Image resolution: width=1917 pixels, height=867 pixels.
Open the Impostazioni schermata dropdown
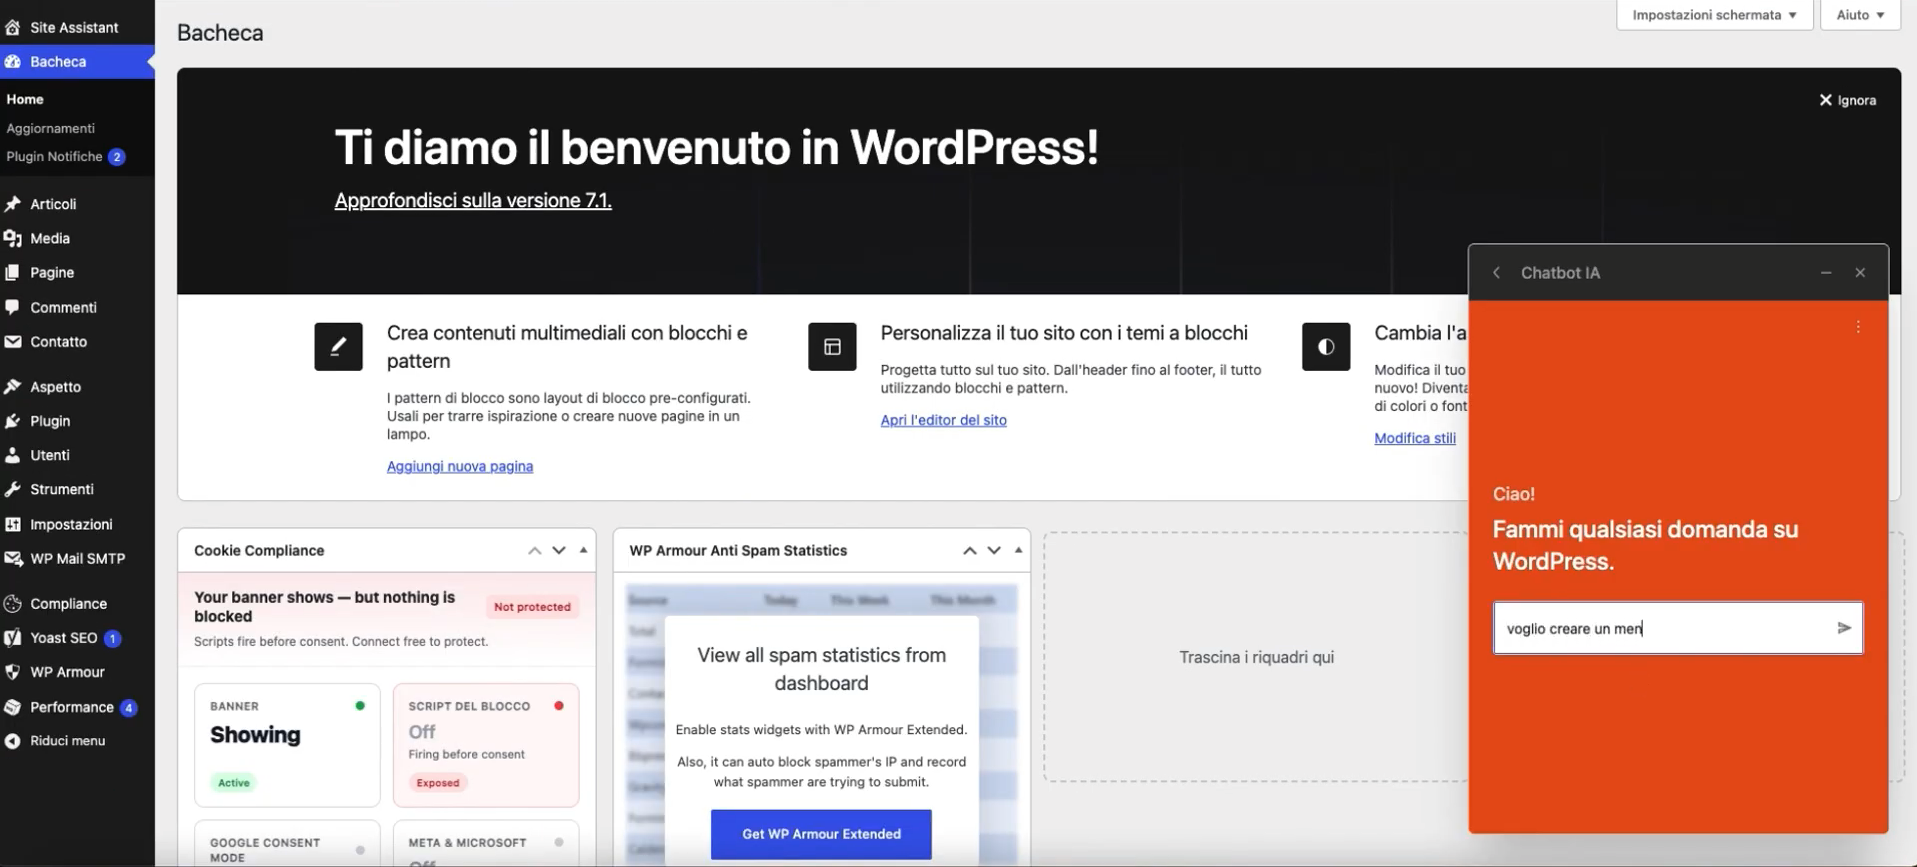tap(1714, 15)
